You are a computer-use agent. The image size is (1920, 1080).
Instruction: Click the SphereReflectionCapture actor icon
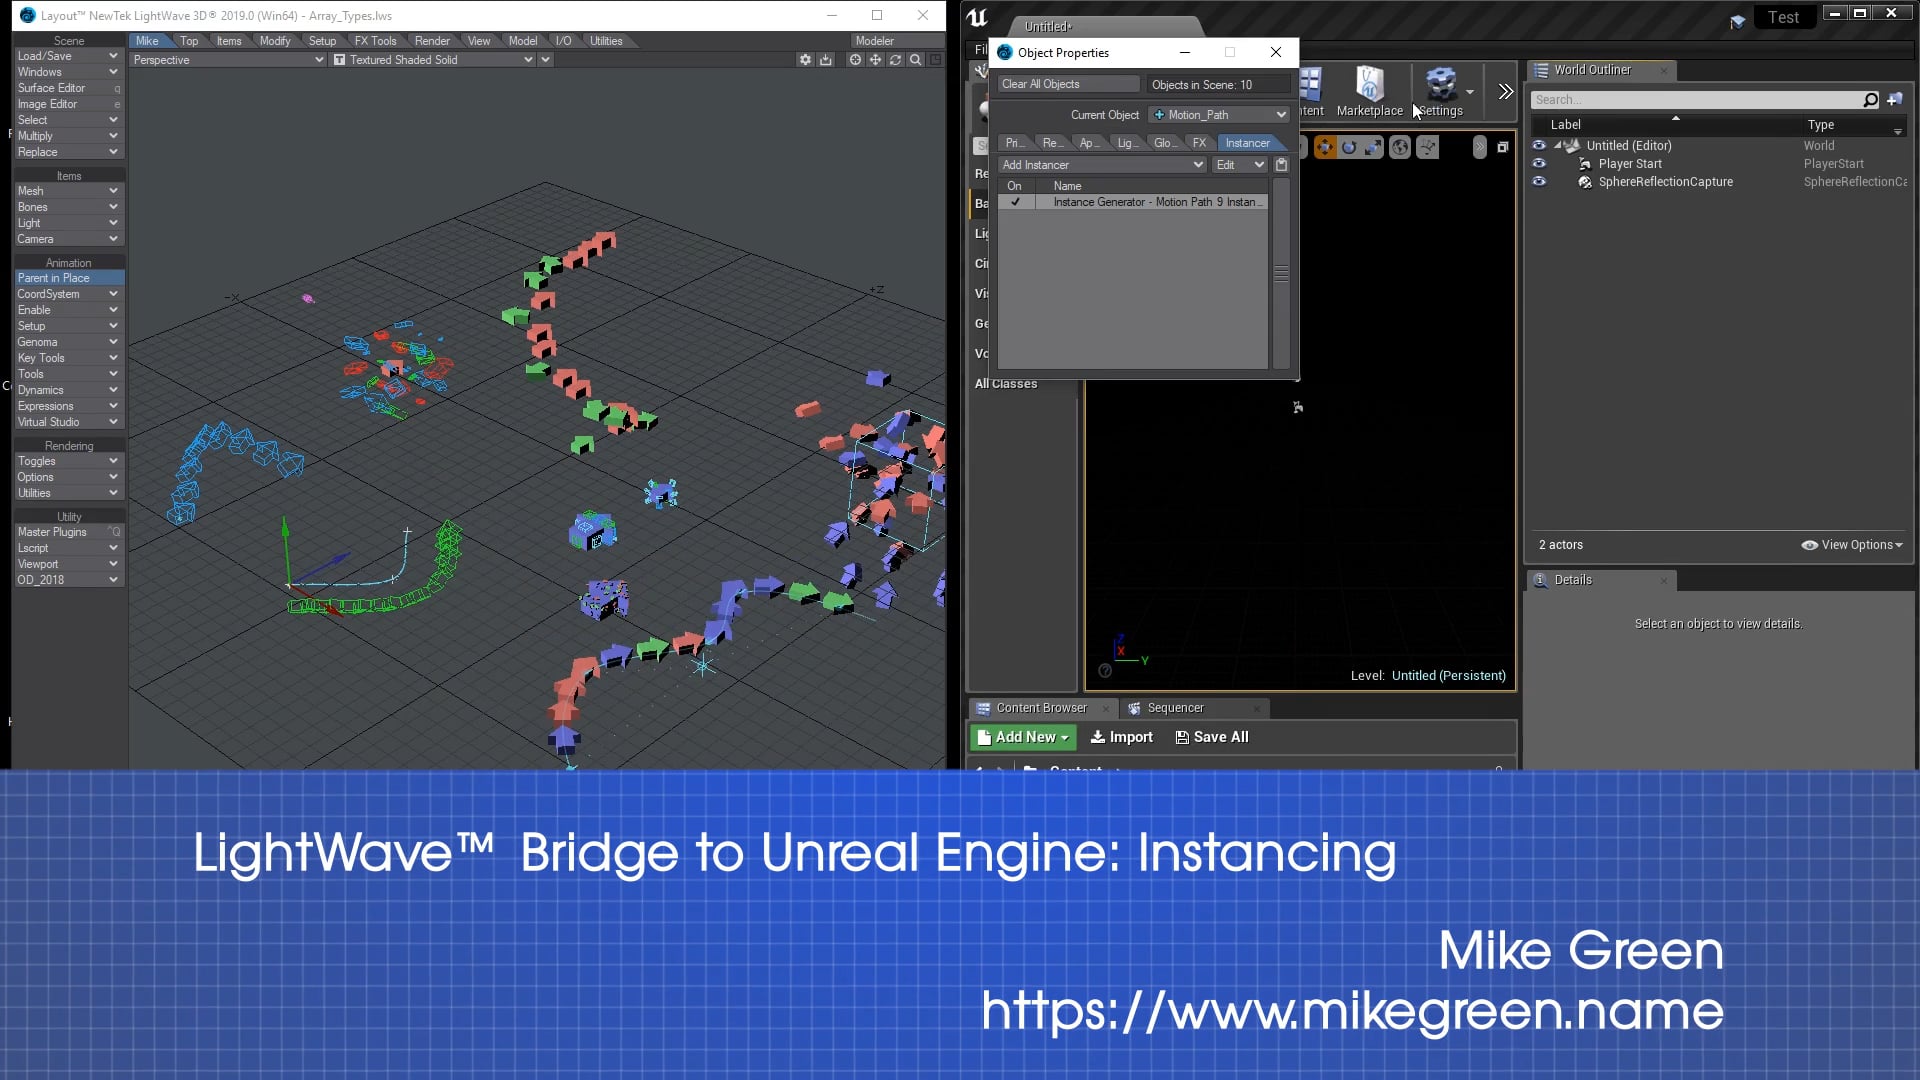click(1585, 182)
